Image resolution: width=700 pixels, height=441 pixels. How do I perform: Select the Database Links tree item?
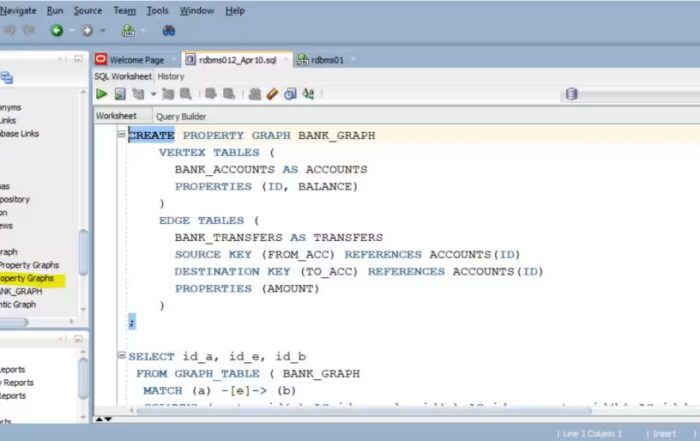(x=19, y=133)
